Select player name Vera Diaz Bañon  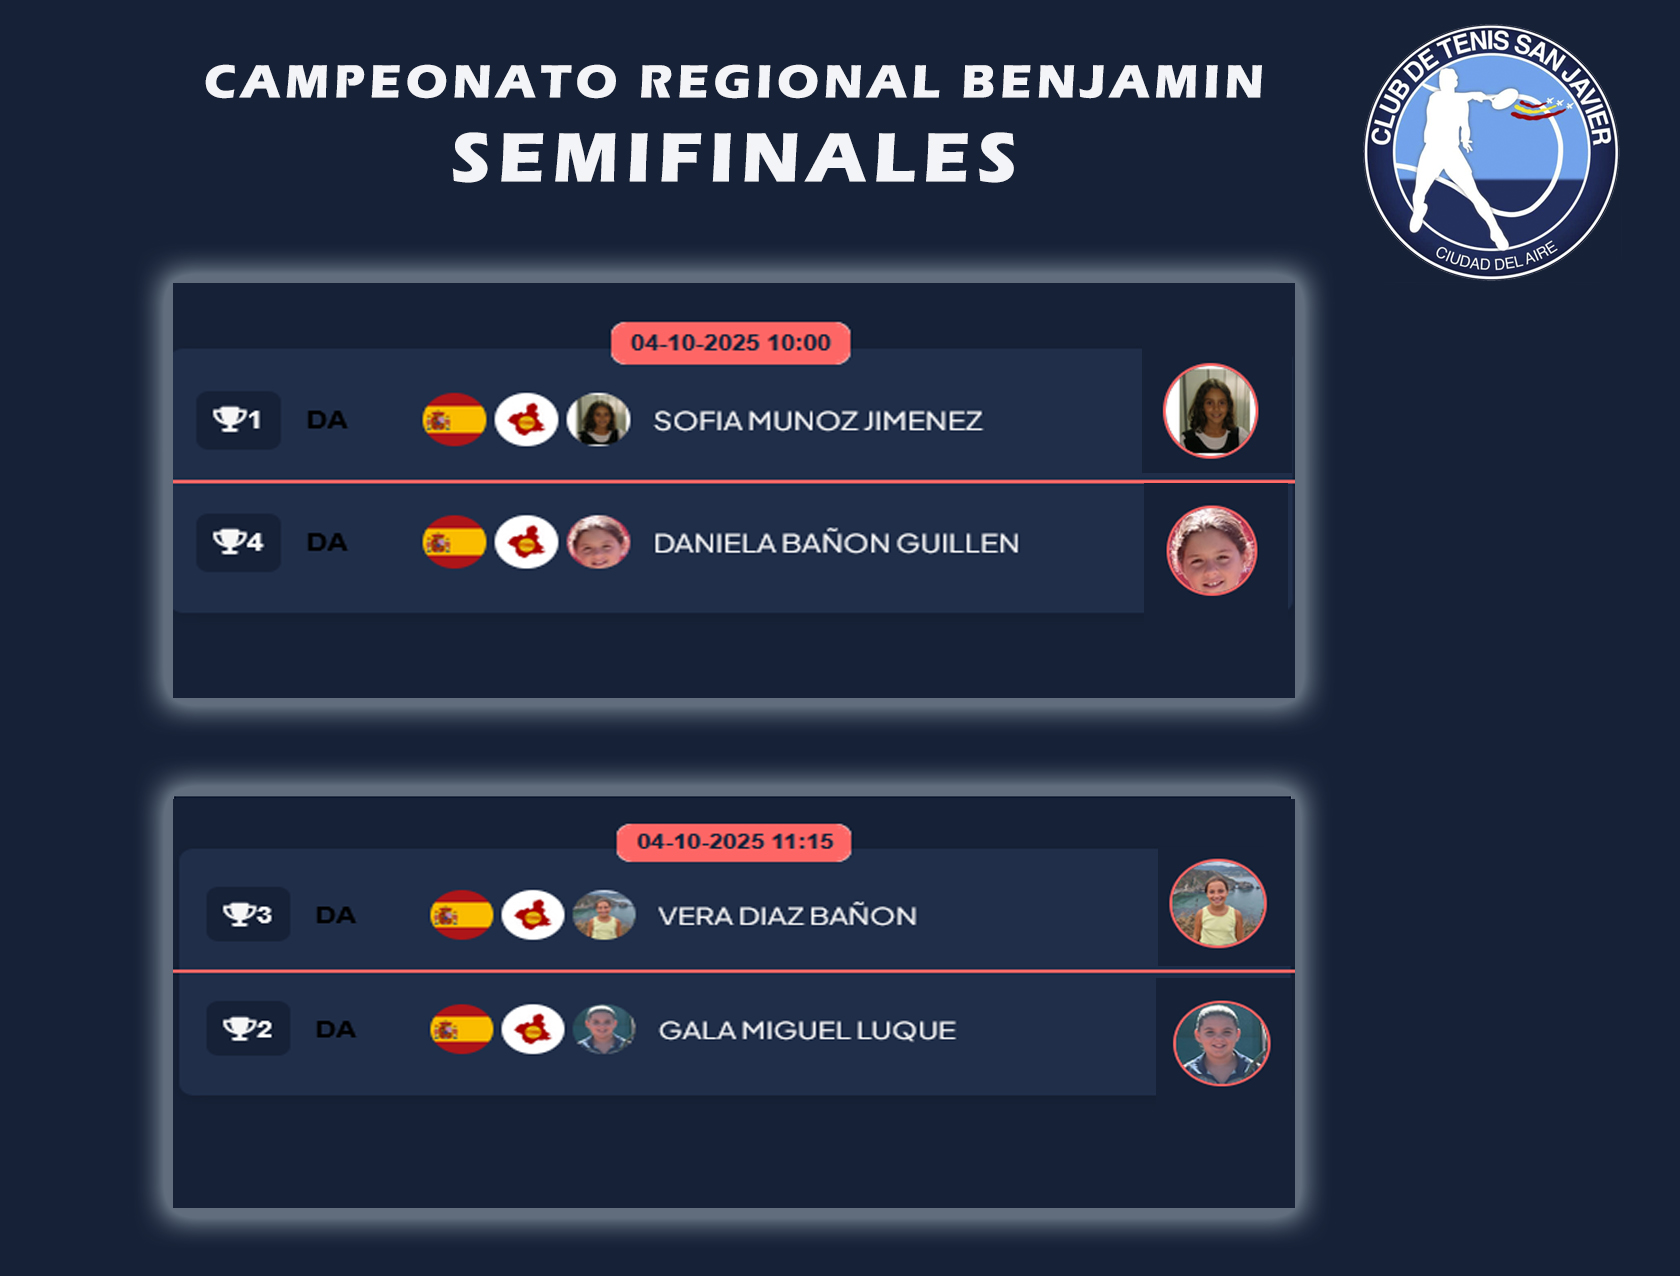point(786,916)
